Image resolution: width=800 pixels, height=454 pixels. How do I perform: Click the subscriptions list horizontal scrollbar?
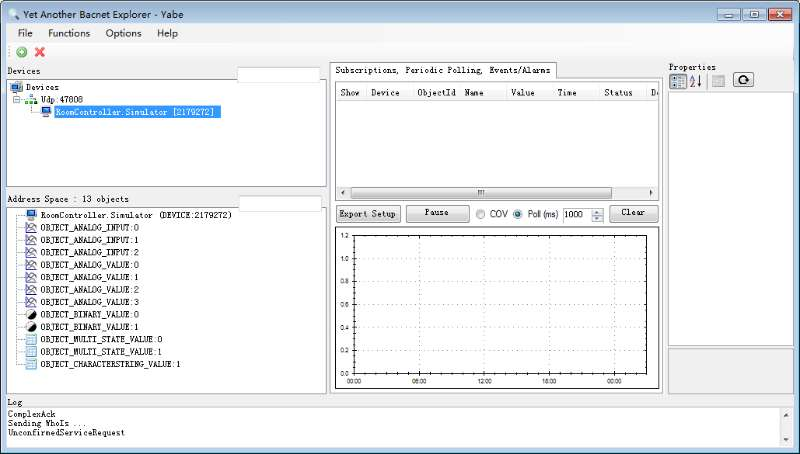(x=480, y=193)
